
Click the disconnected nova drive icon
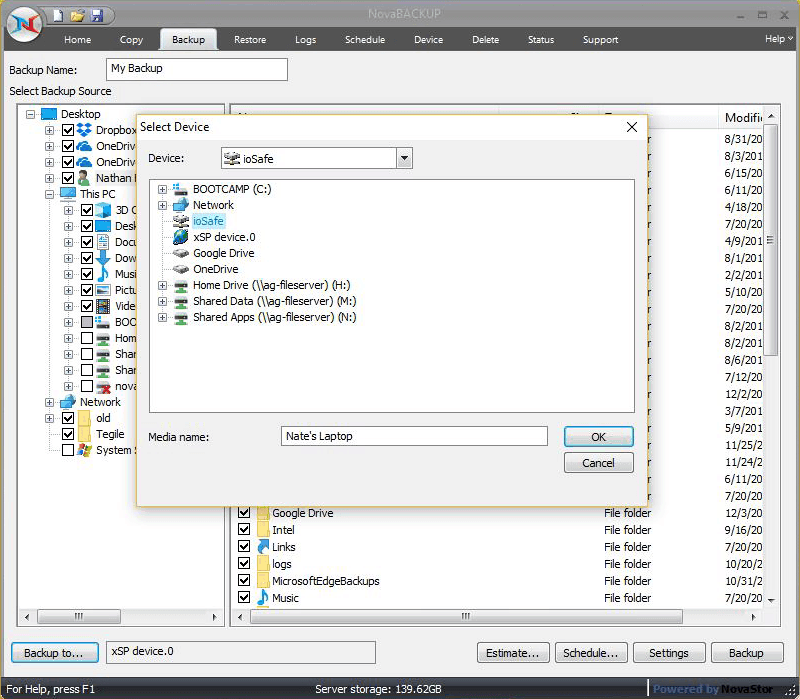104,386
